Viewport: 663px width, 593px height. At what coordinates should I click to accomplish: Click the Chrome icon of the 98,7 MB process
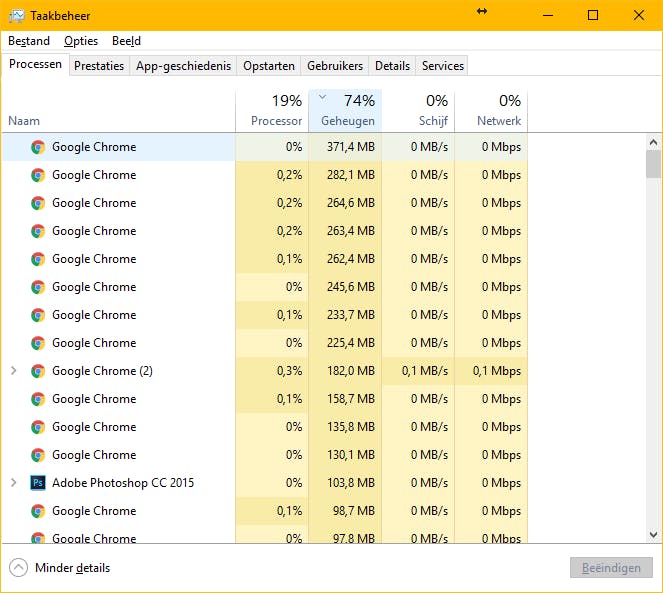38,511
